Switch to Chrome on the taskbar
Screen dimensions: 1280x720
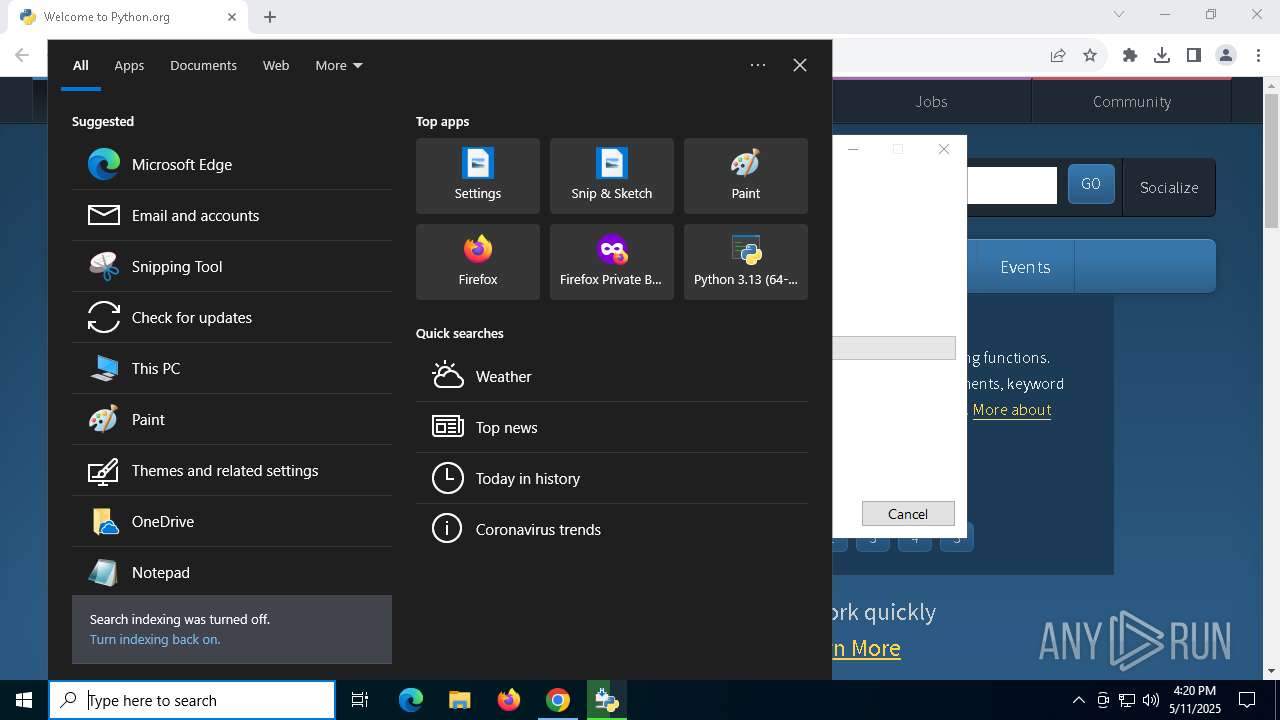558,700
